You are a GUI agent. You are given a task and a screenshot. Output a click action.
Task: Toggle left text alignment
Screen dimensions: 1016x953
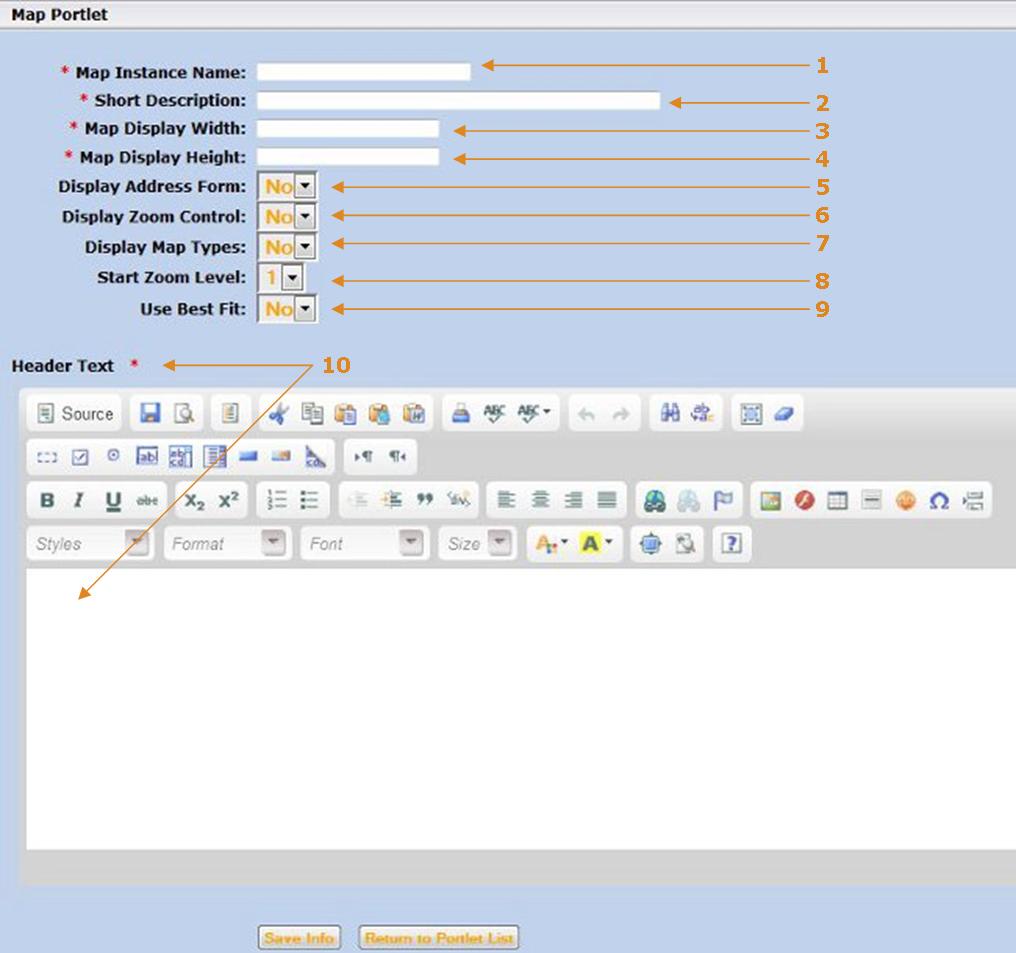(506, 500)
